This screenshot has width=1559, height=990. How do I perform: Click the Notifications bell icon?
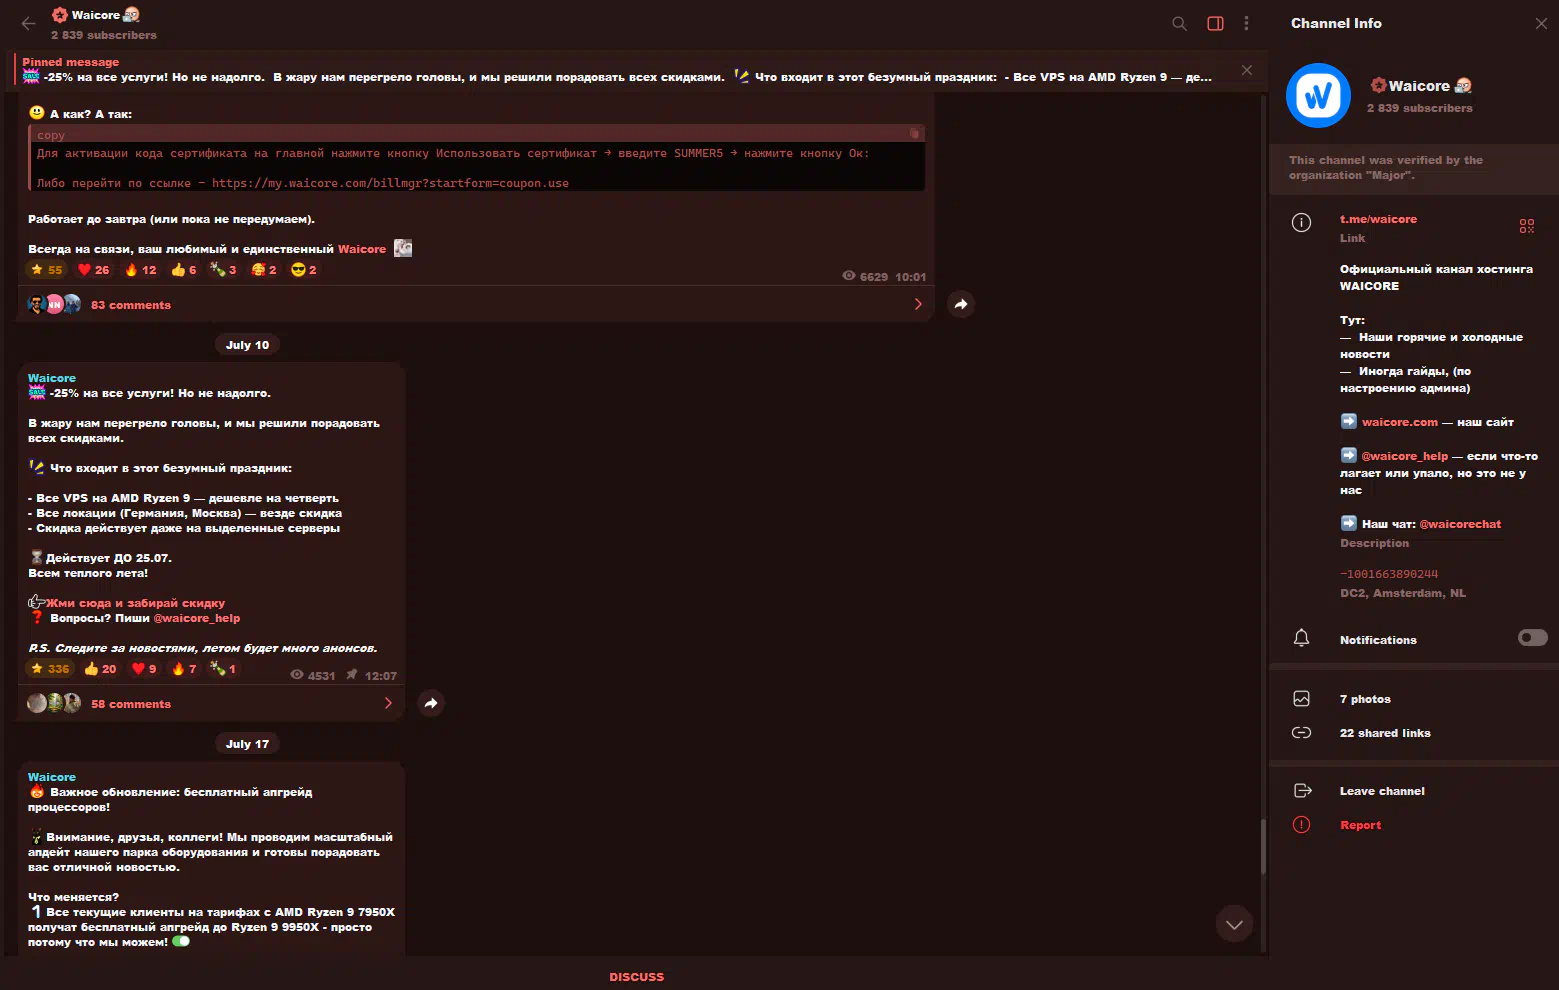pyautogui.click(x=1301, y=638)
